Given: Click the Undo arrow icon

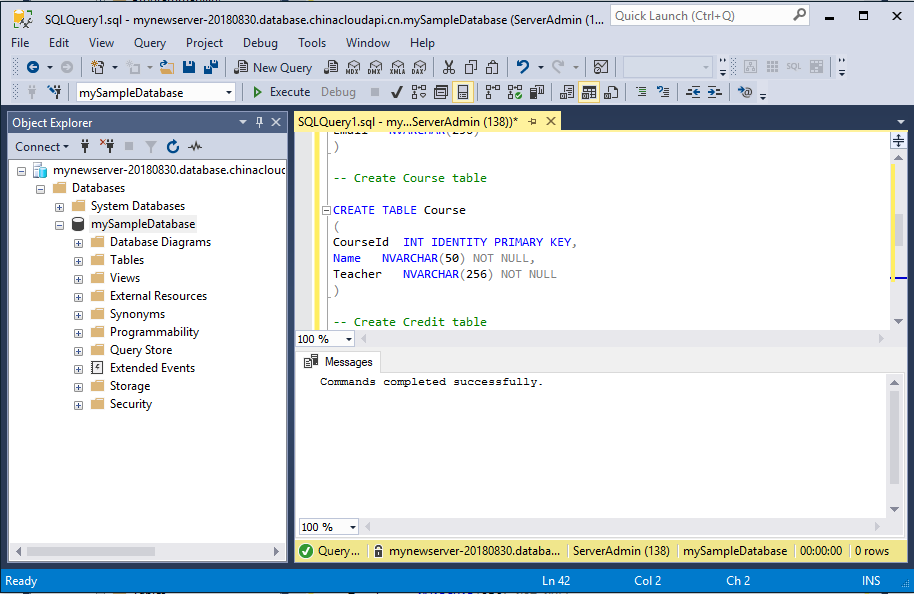Looking at the screenshot, I should pos(522,67).
